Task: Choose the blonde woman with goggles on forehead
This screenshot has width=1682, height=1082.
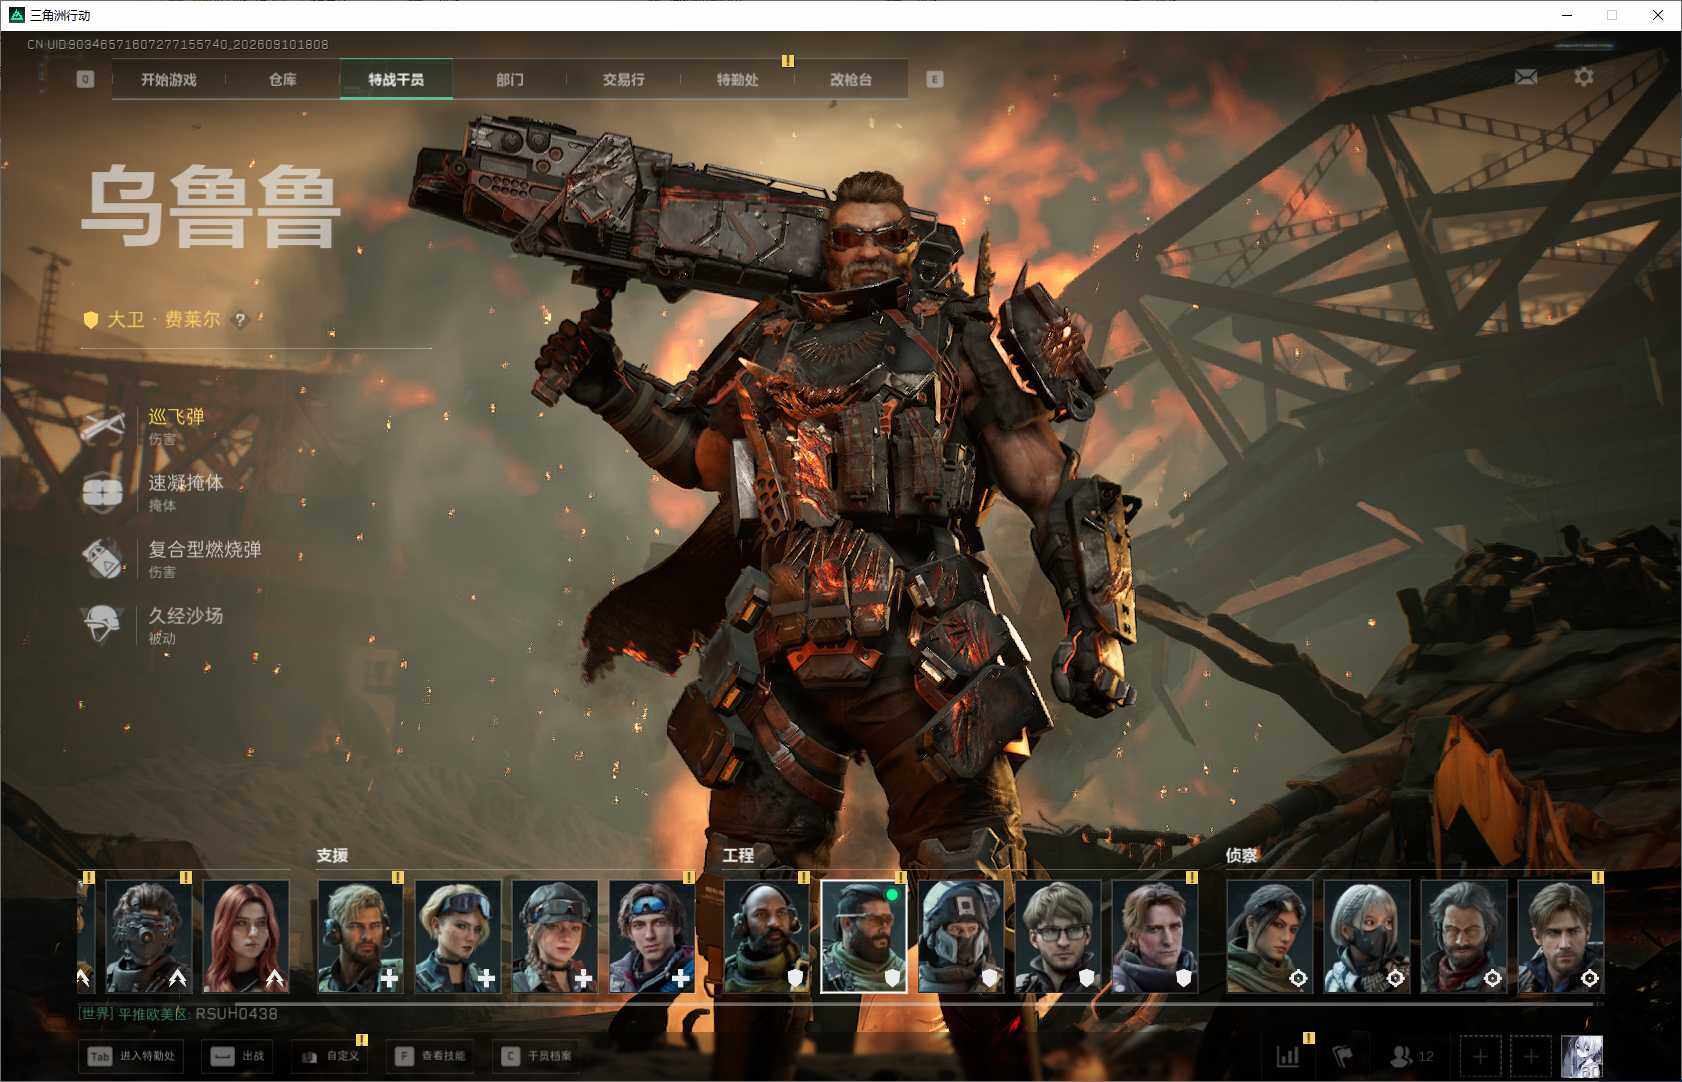Action: [458, 937]
